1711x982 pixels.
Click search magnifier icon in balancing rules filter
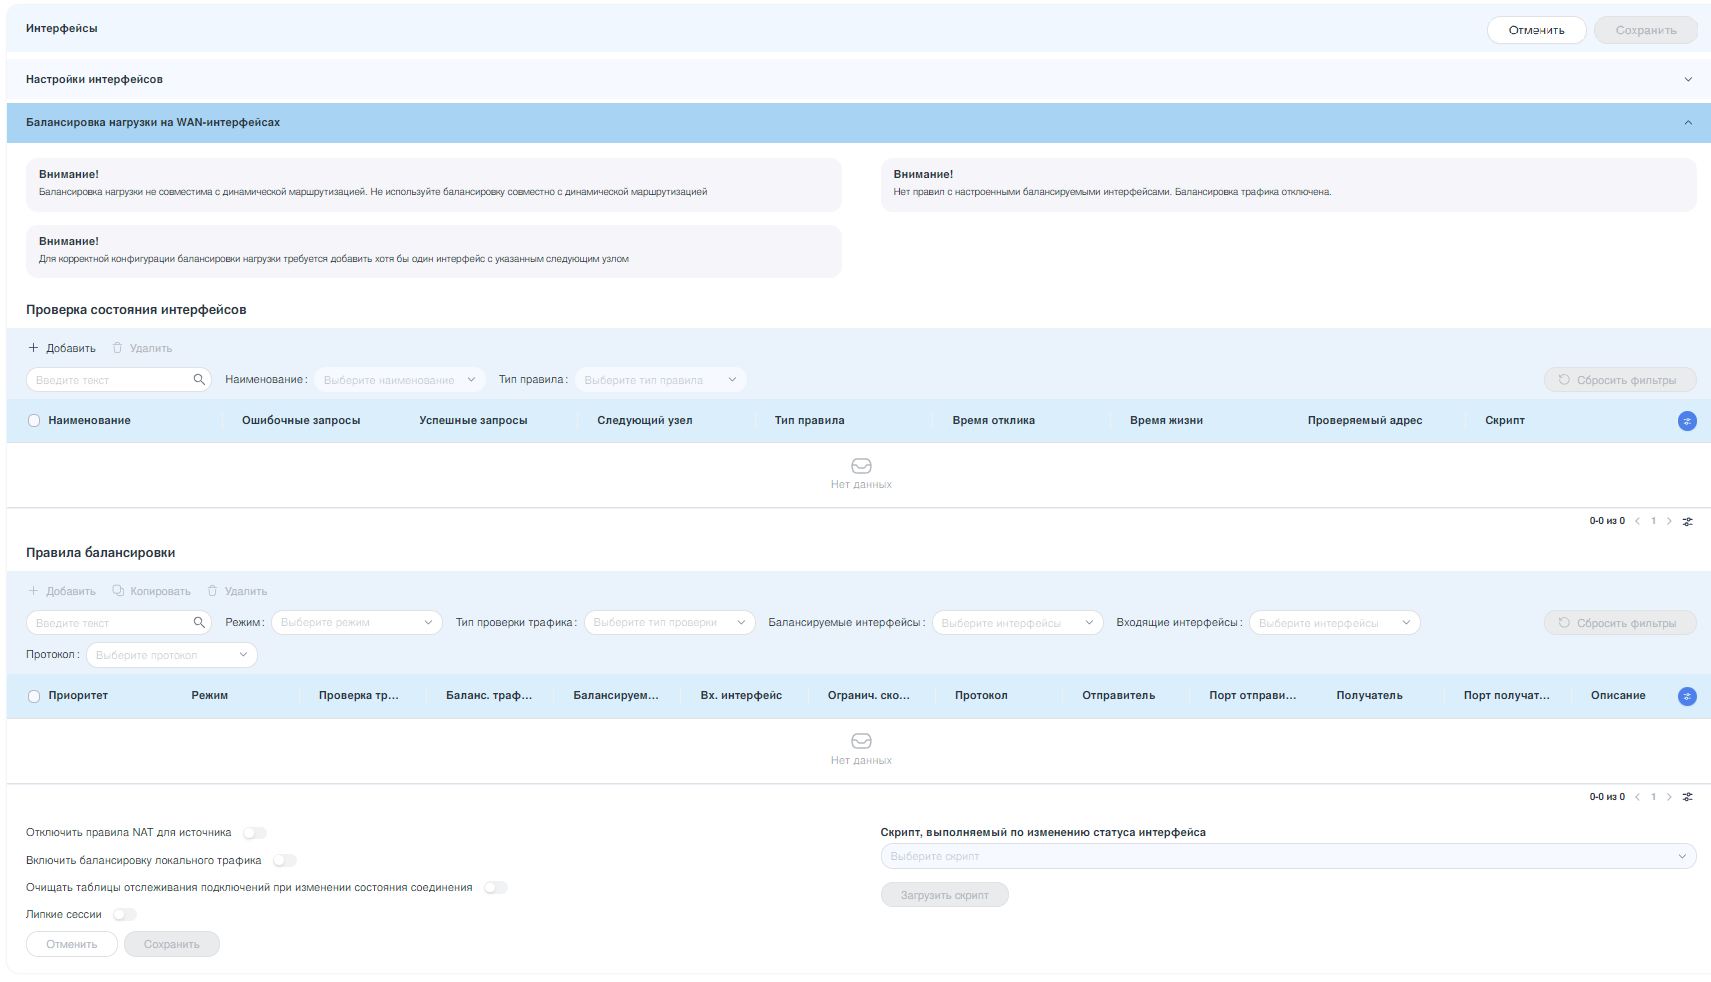point(199,623)
